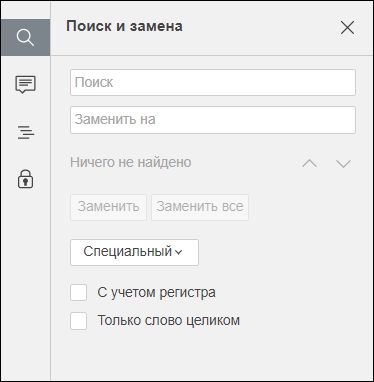Click the Заменить button
The width and height of the screenshot is (374, 382).
pyautogui.click(x=108, y=207)
